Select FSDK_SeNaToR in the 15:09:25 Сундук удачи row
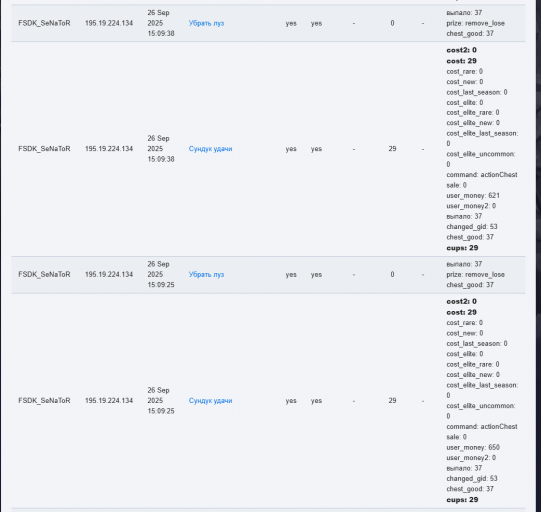This screenshot has height=512, width=541. (x=44, y=401)
